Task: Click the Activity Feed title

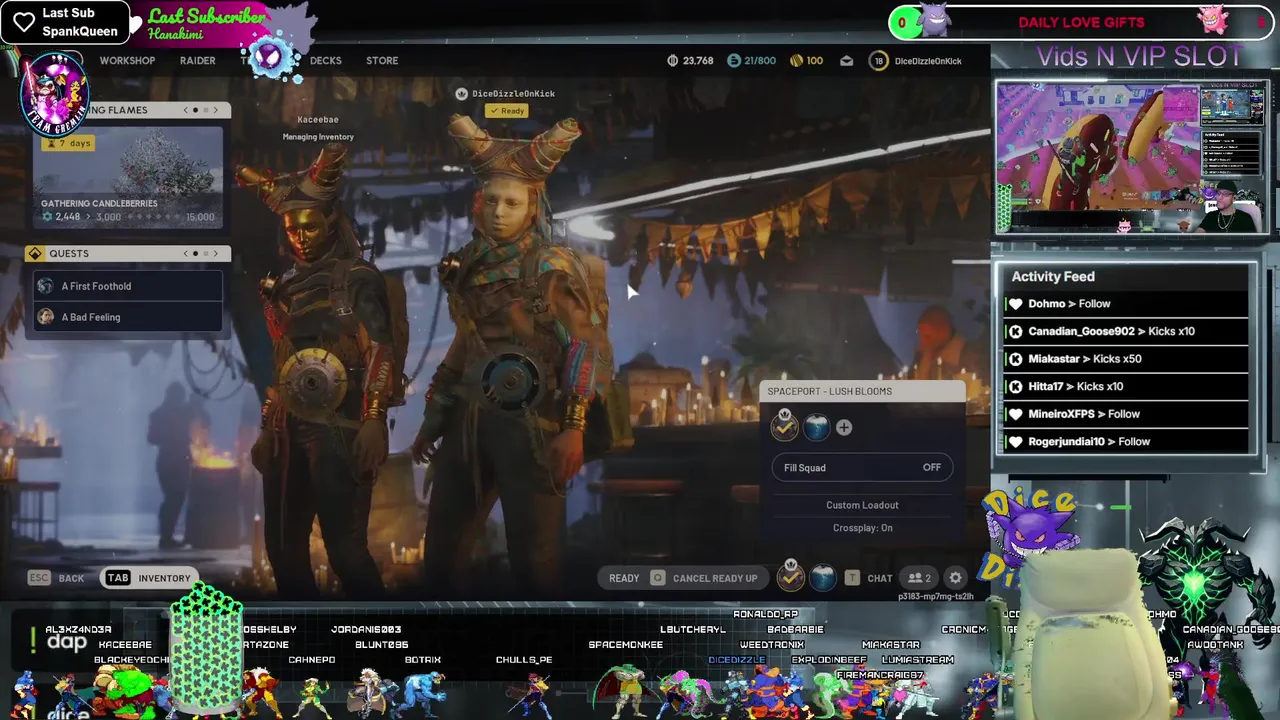Action: [x=1053, y=277]
